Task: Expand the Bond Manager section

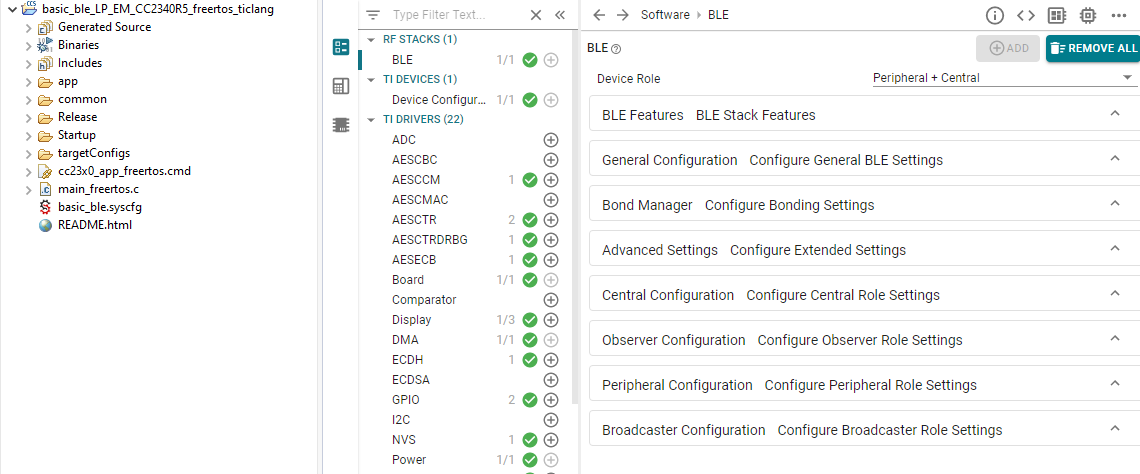Action: click(1115, 204)
